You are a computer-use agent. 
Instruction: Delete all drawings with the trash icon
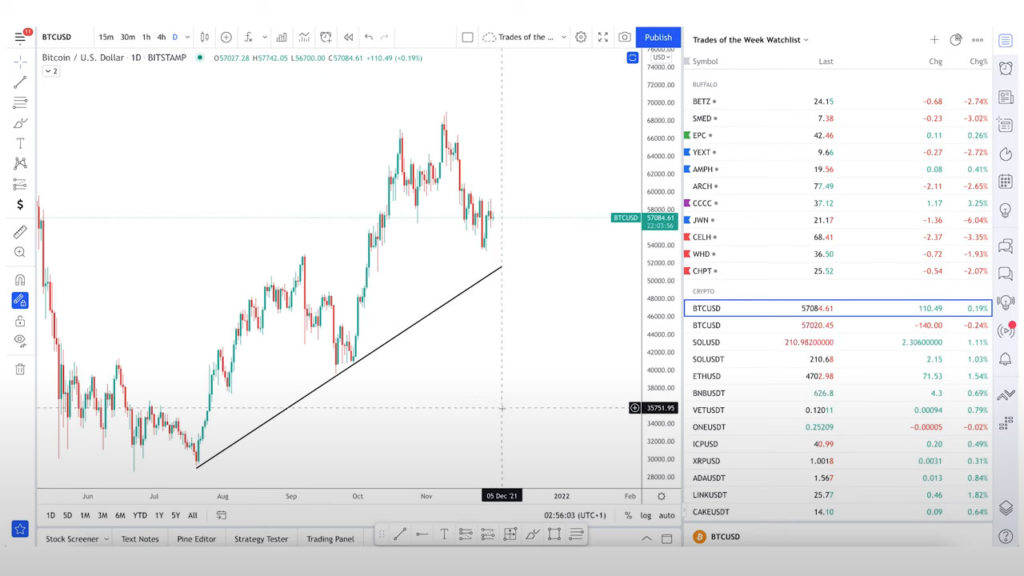[20, 369]
